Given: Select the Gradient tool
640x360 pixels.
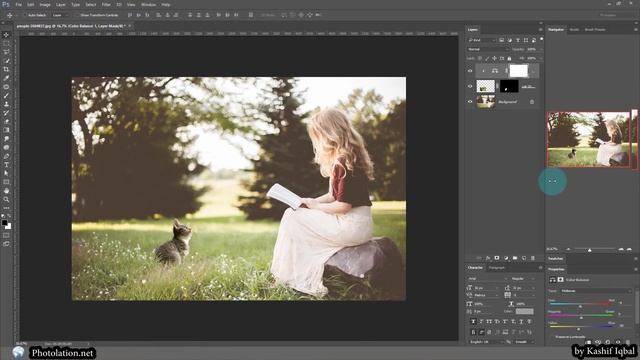Looking at the screenshot, I should click(x=6, y=130).
